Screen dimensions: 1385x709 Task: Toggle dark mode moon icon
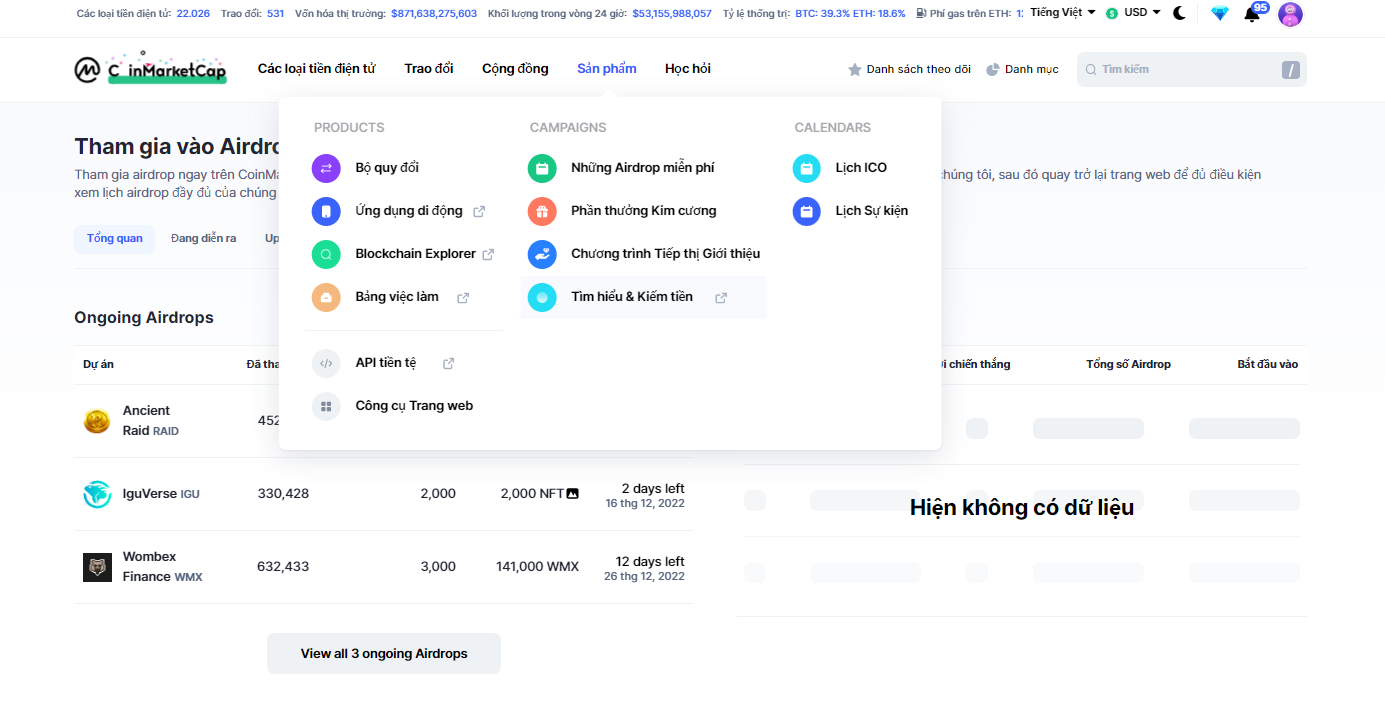tap(1180, 13)
